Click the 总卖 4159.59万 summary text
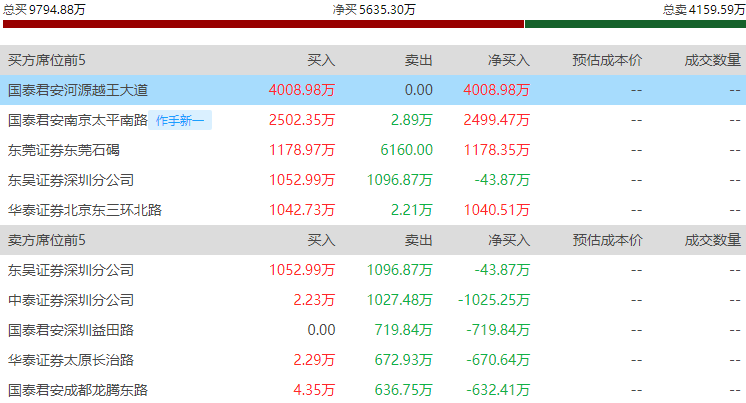 tap(704, 10)
